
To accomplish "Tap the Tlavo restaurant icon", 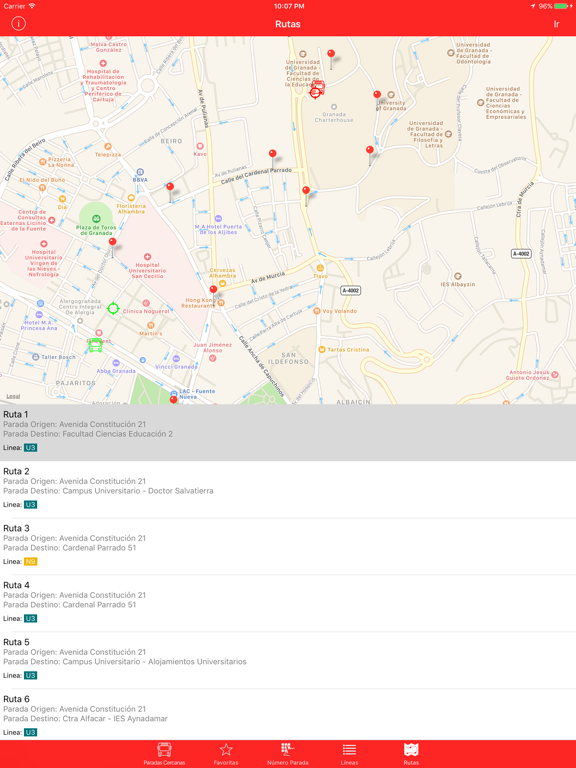I will click(x=320, y=268).
